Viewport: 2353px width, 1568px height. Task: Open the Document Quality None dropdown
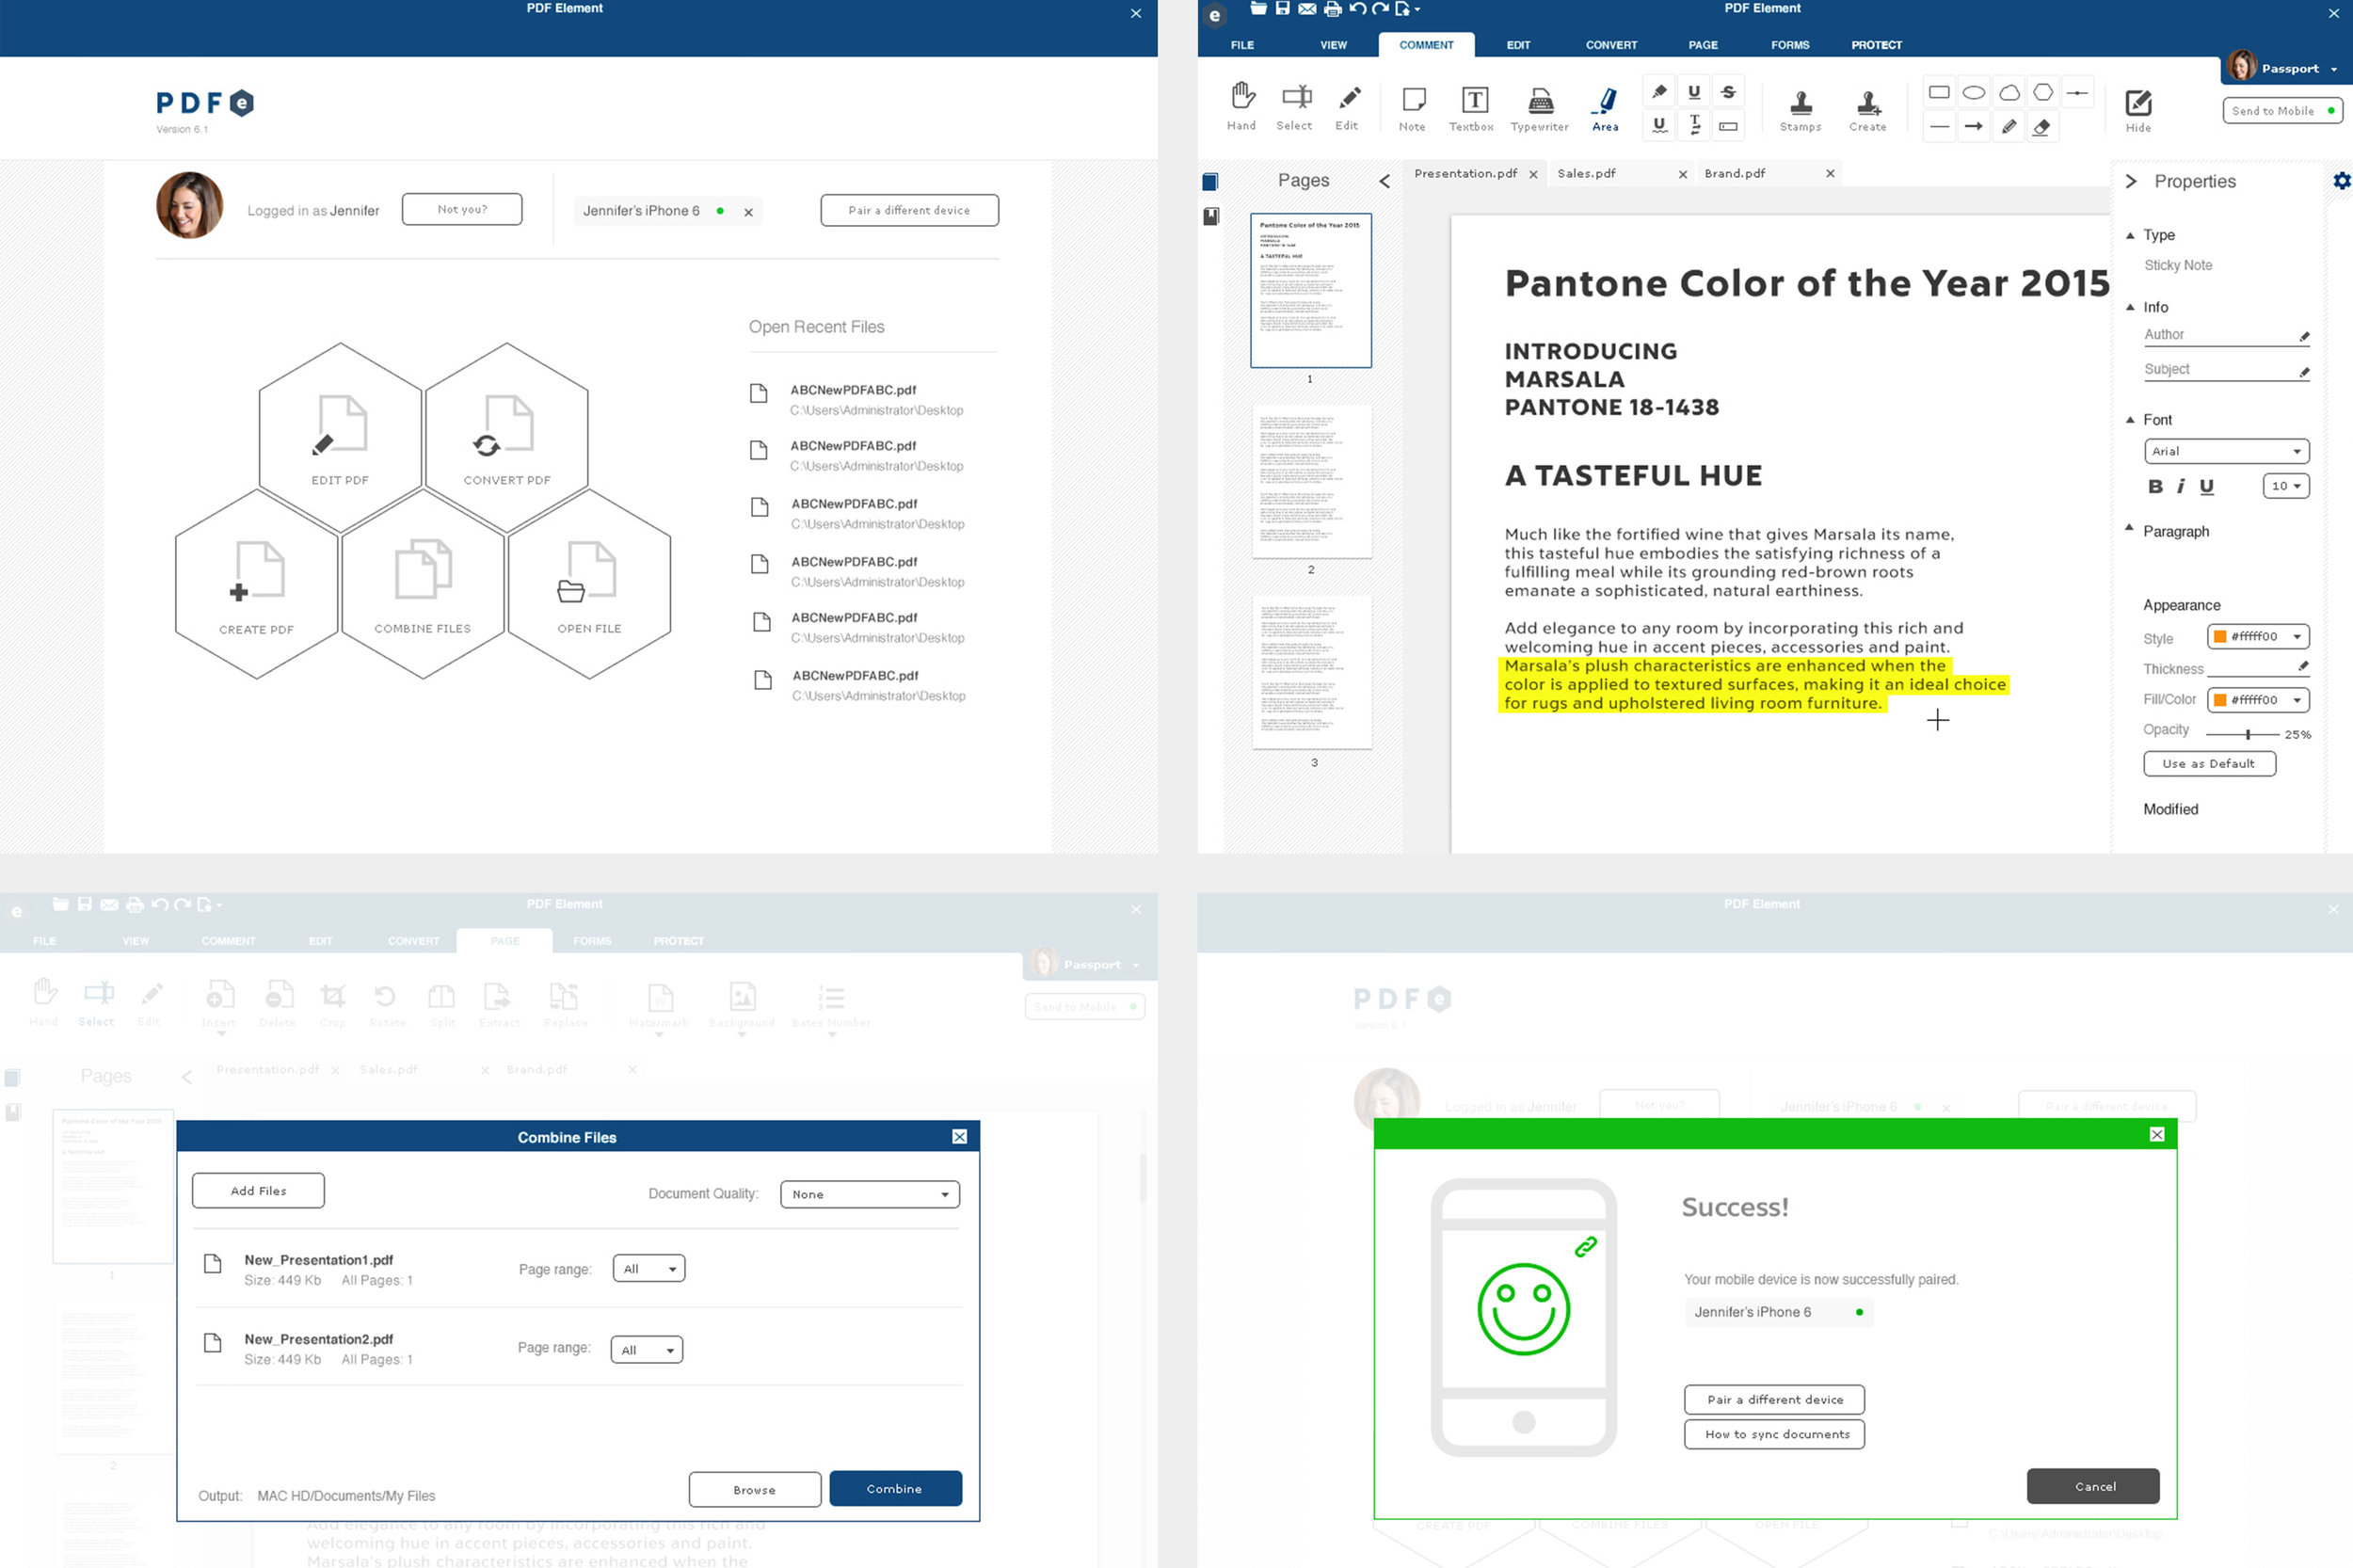869,1194
